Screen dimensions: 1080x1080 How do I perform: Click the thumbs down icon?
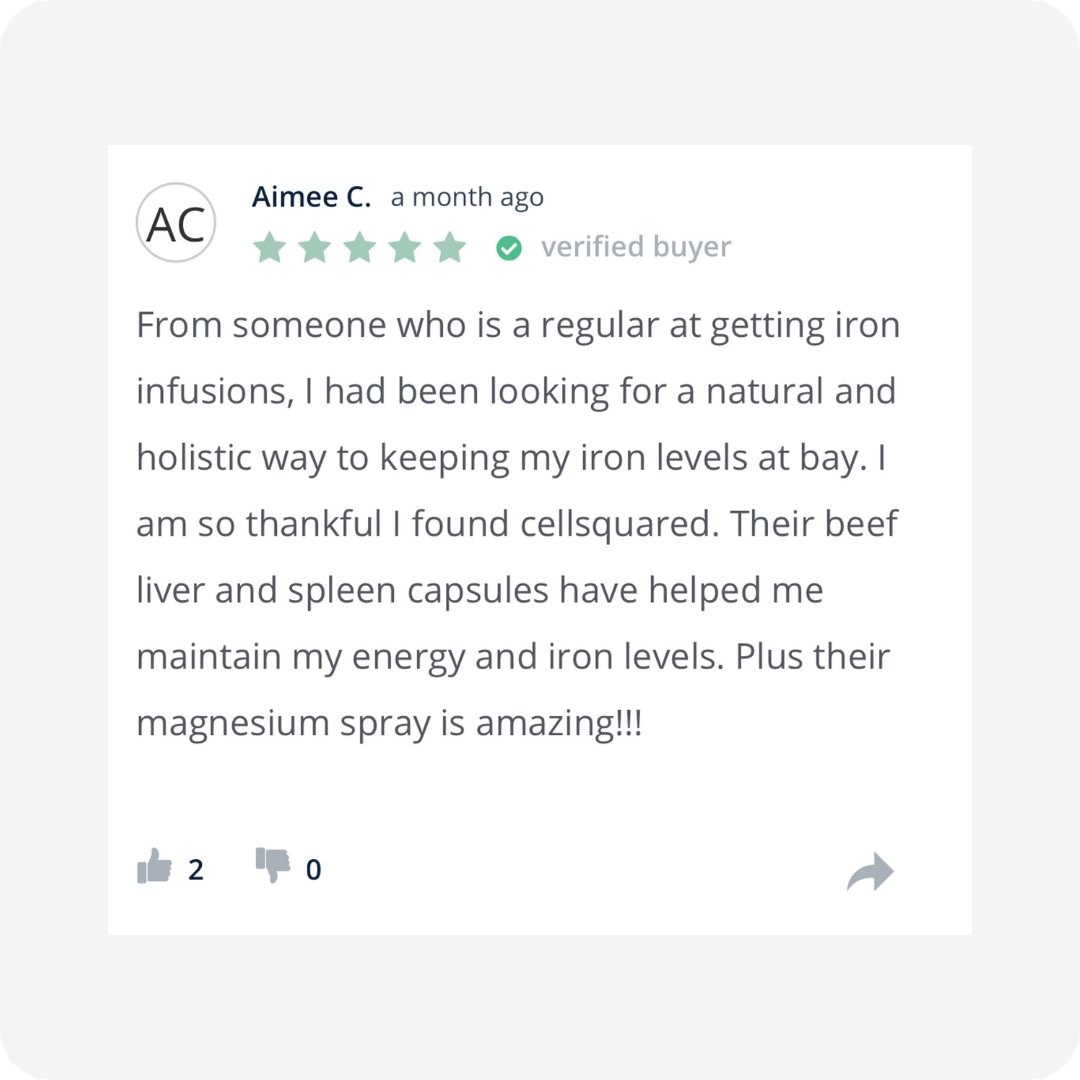(273, 866)
